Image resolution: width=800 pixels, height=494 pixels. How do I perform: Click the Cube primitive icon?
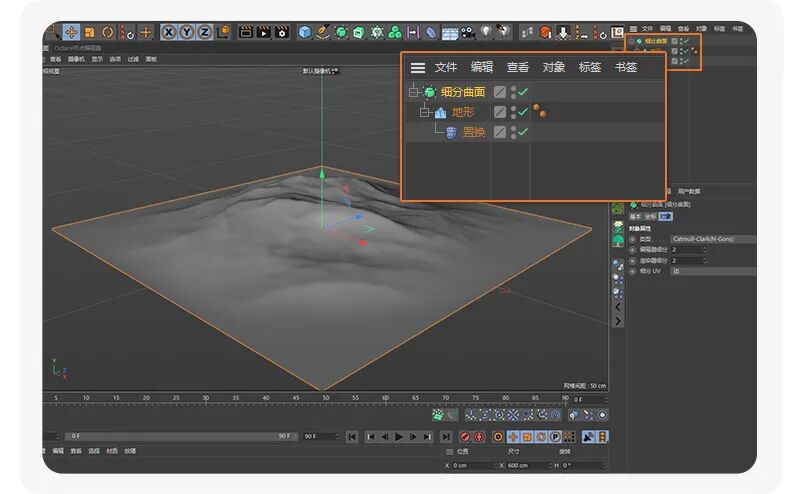pos(305,32)
